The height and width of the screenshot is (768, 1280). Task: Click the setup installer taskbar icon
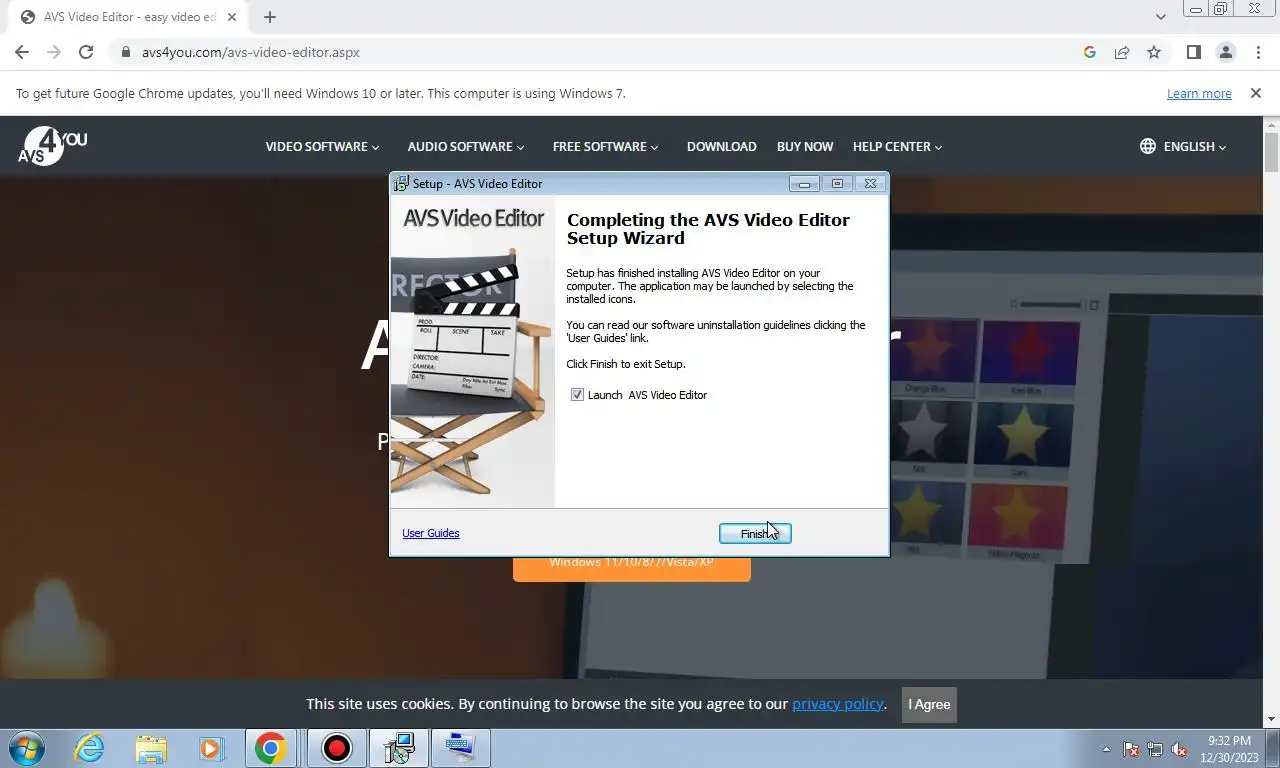399,748
